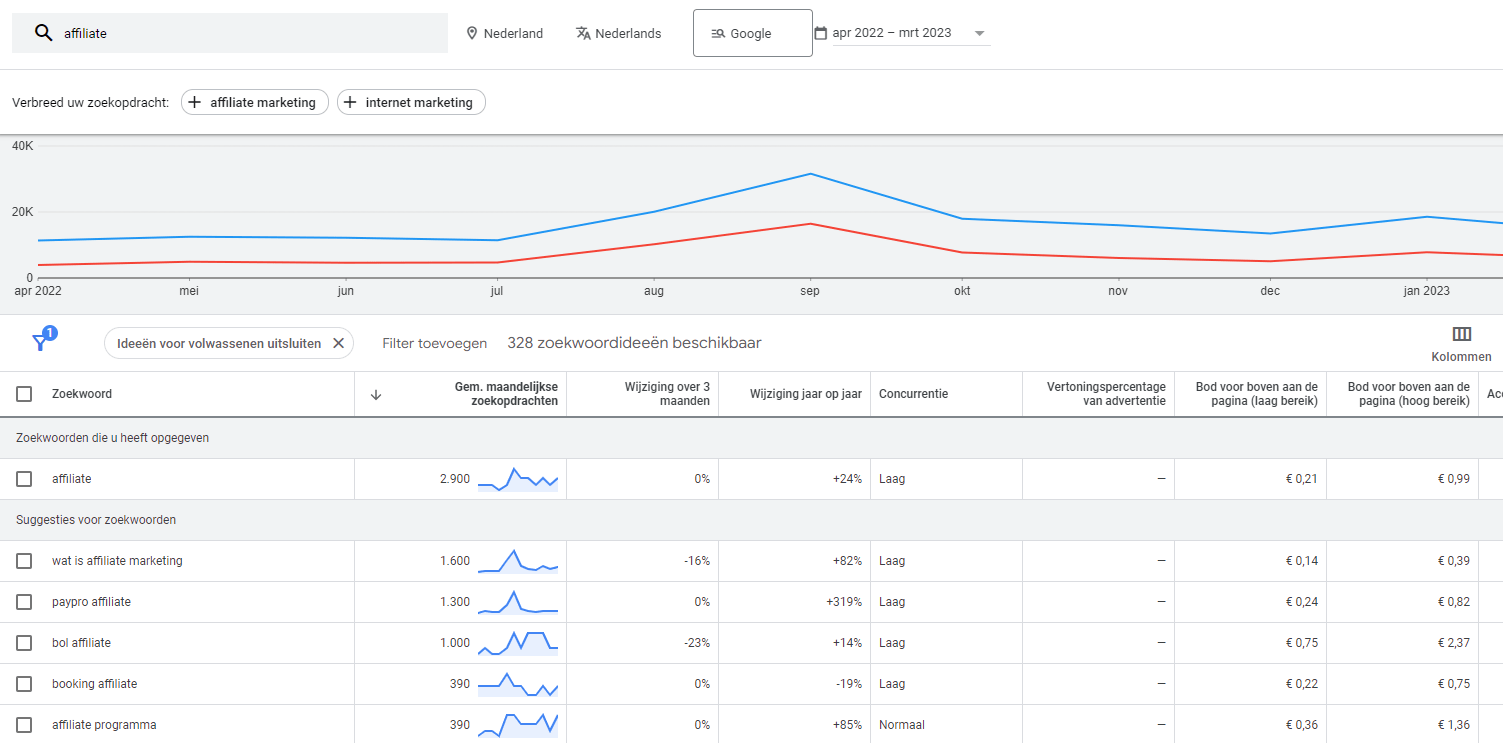This screenshot has height=743, width=1503.
Task: Open the Kolommen column settings icon
Action: coord(1461,334)
